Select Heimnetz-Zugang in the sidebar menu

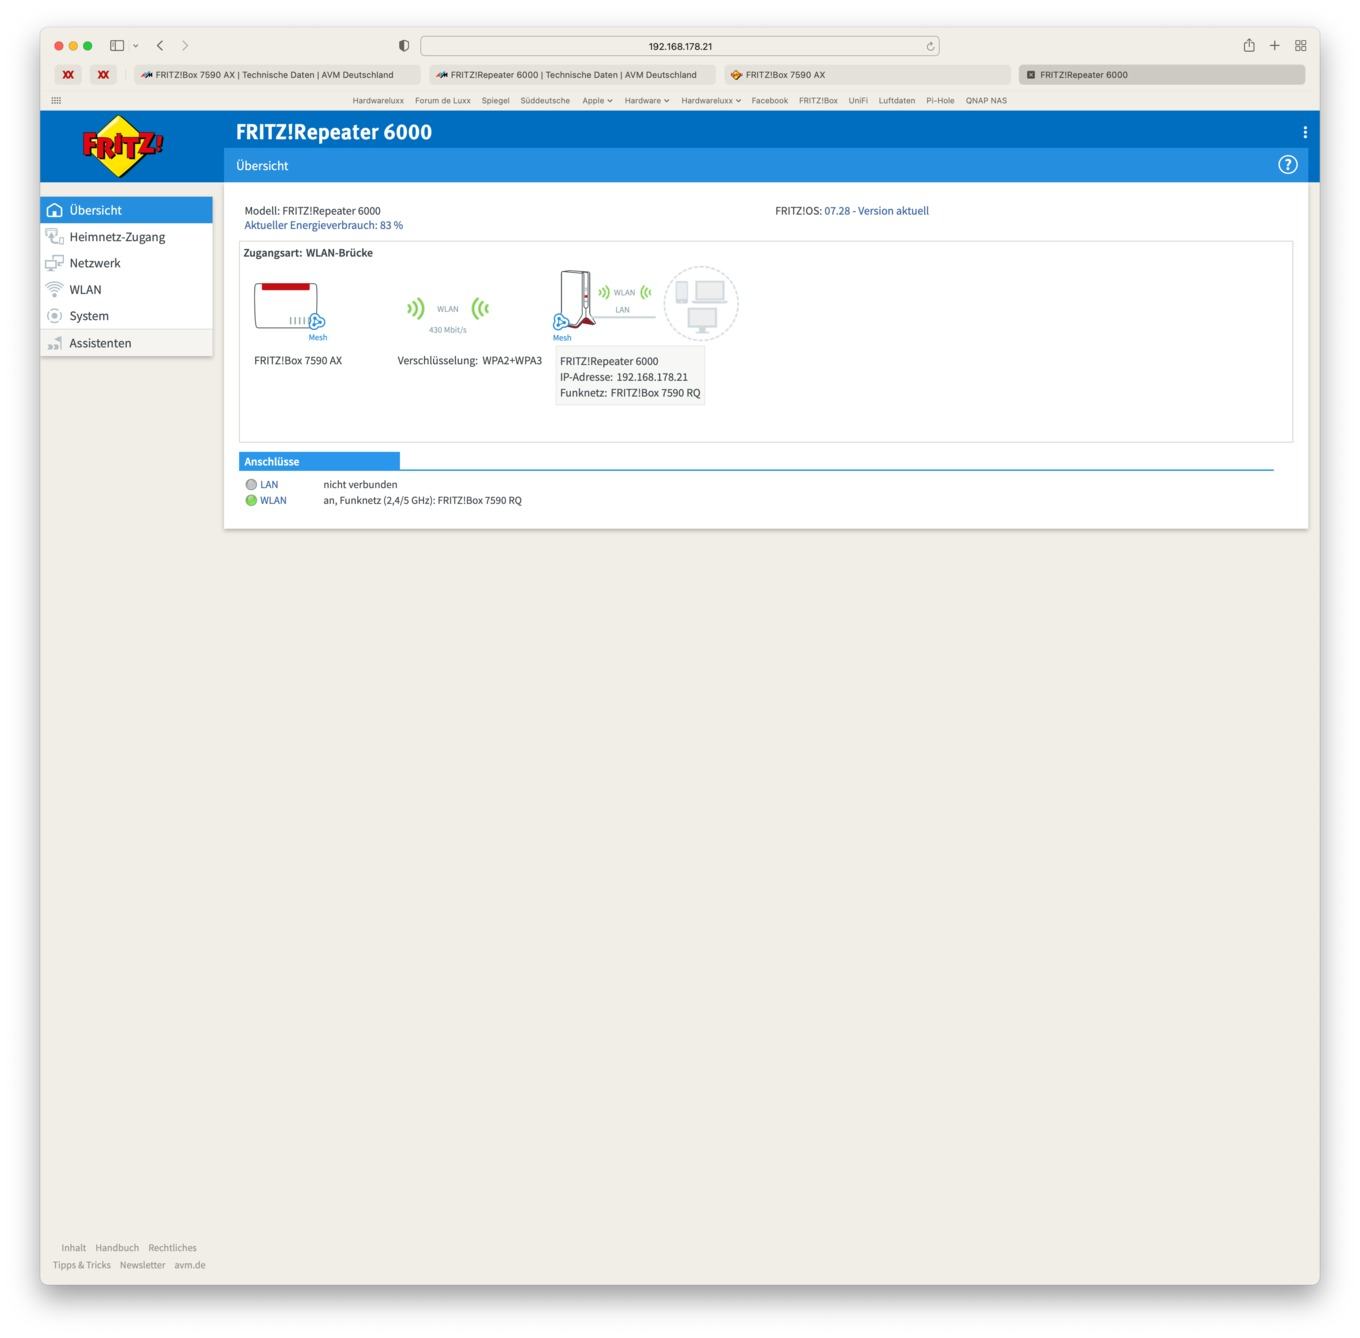click(x=127, y=237)
